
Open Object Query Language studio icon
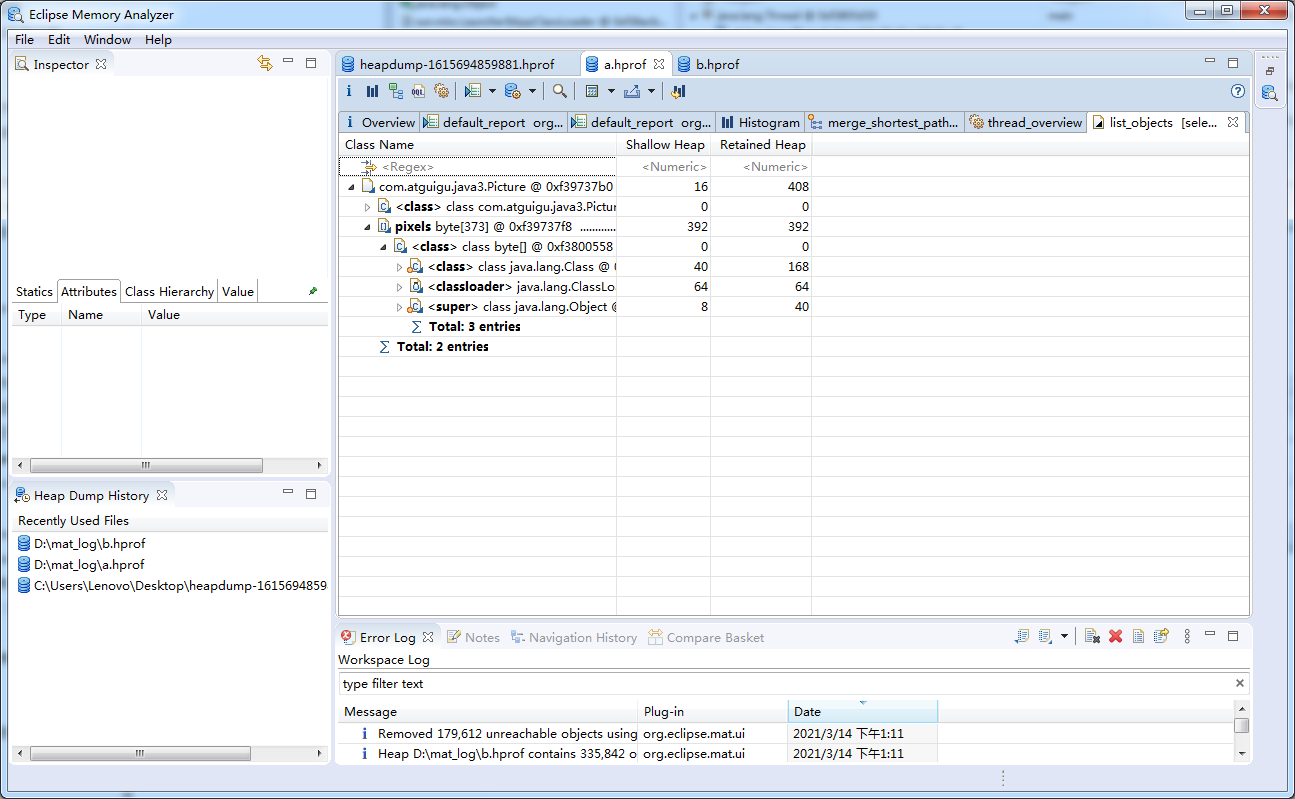pos(418,91)
